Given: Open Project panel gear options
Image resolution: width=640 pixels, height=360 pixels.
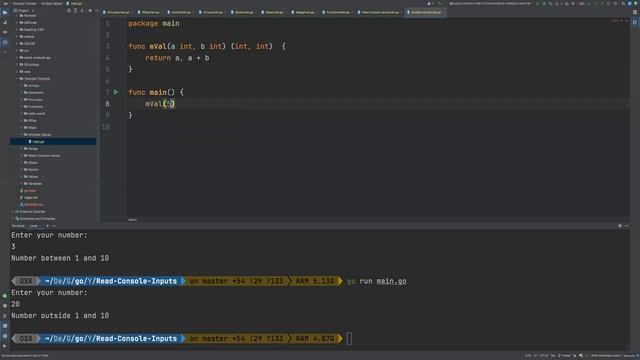Looking at the screenshot, I should point(90,11).
